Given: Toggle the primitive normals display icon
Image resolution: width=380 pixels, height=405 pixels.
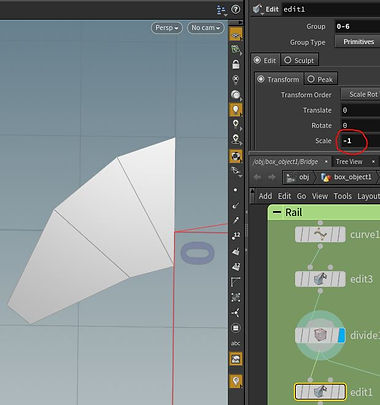Looking at the screenshot, I should click(x=236, y=251).
